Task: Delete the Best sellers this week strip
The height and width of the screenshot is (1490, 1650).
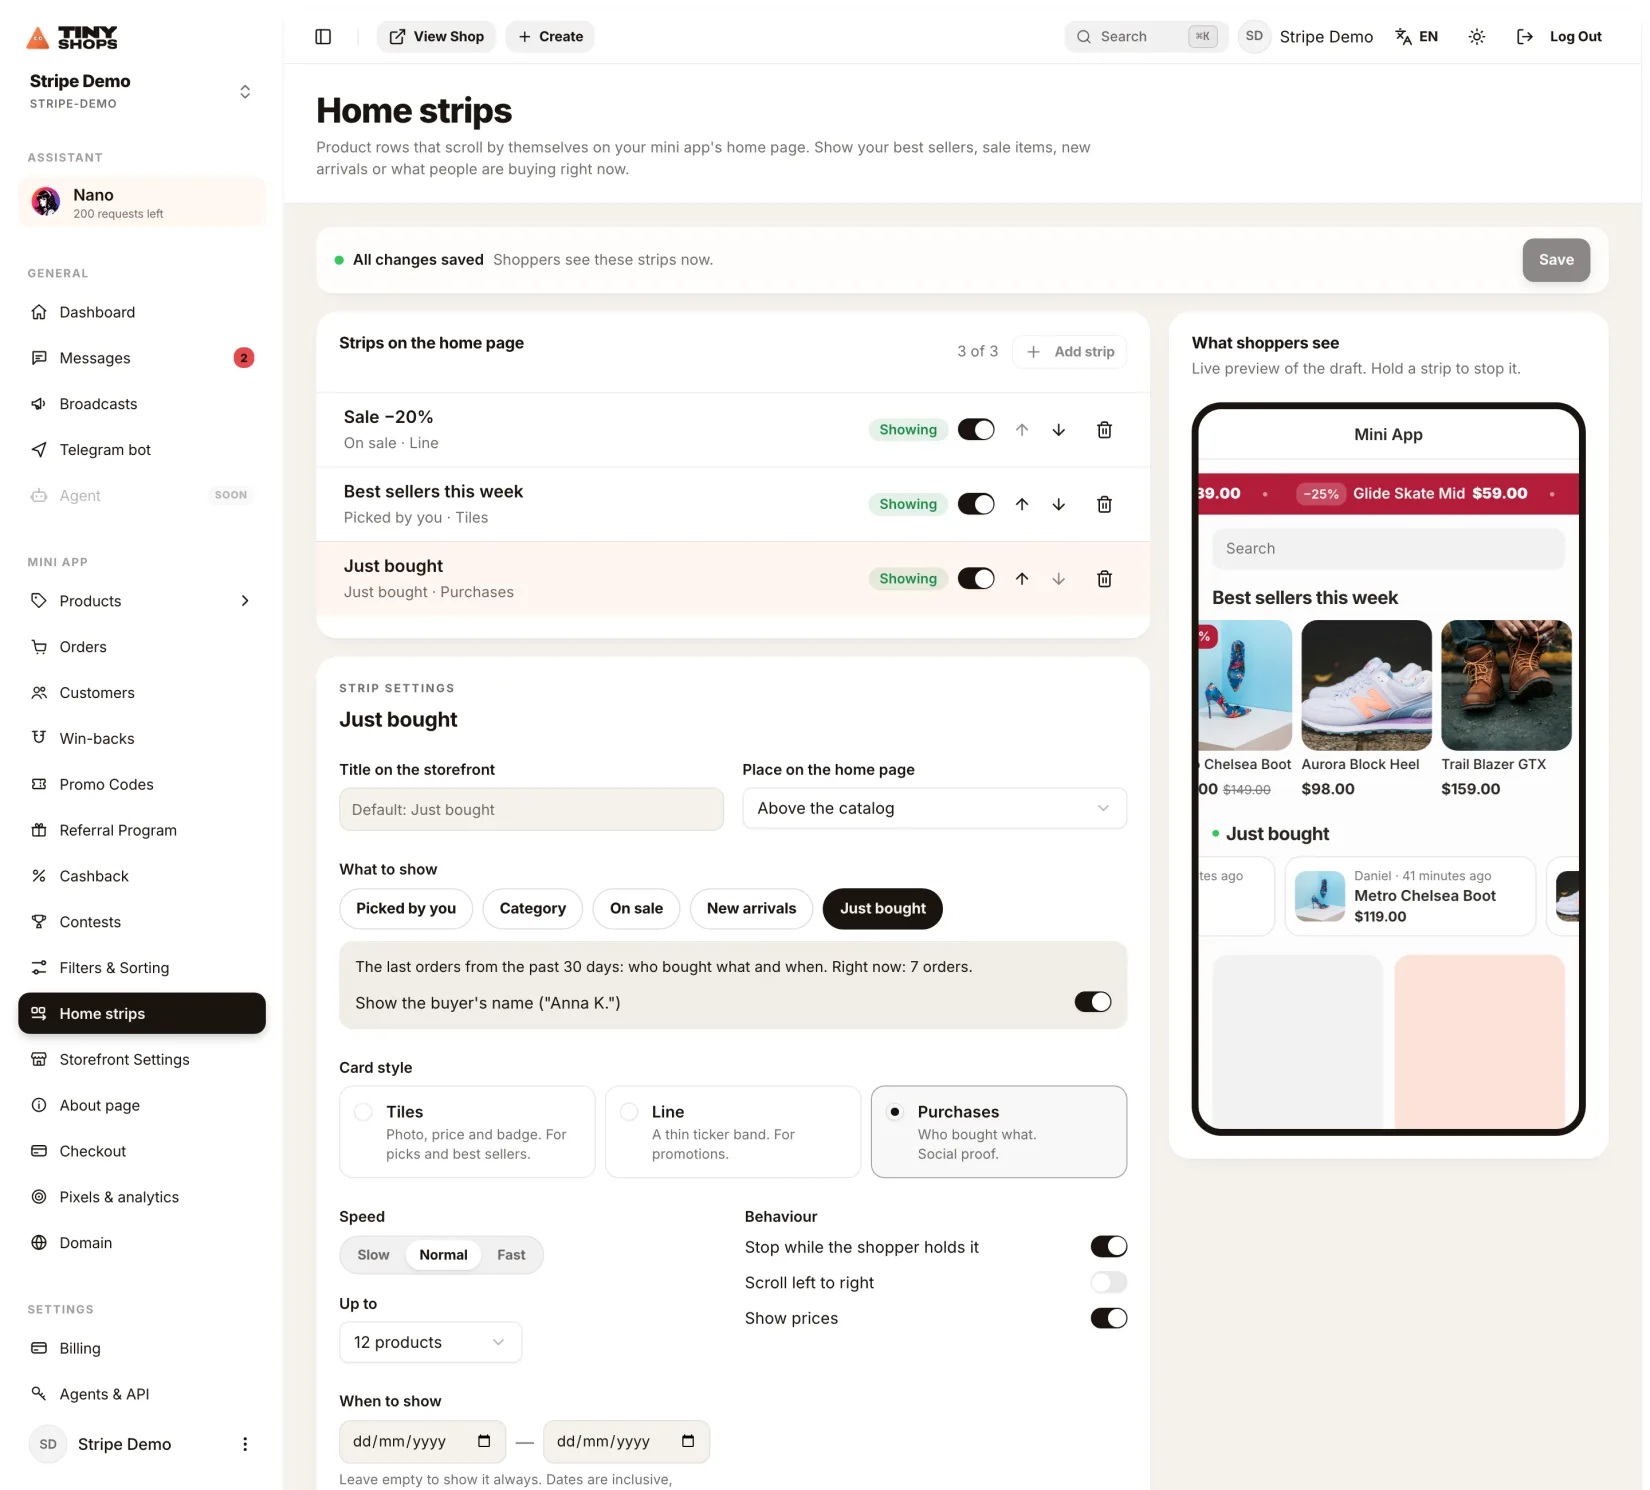Action: pos(1104,504)
